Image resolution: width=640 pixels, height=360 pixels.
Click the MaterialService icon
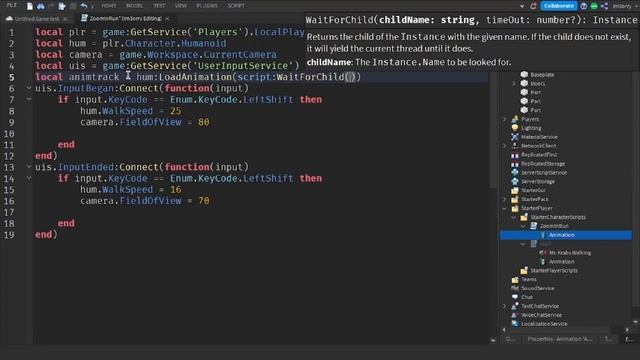pyautogui.click(x=515, y=137)
